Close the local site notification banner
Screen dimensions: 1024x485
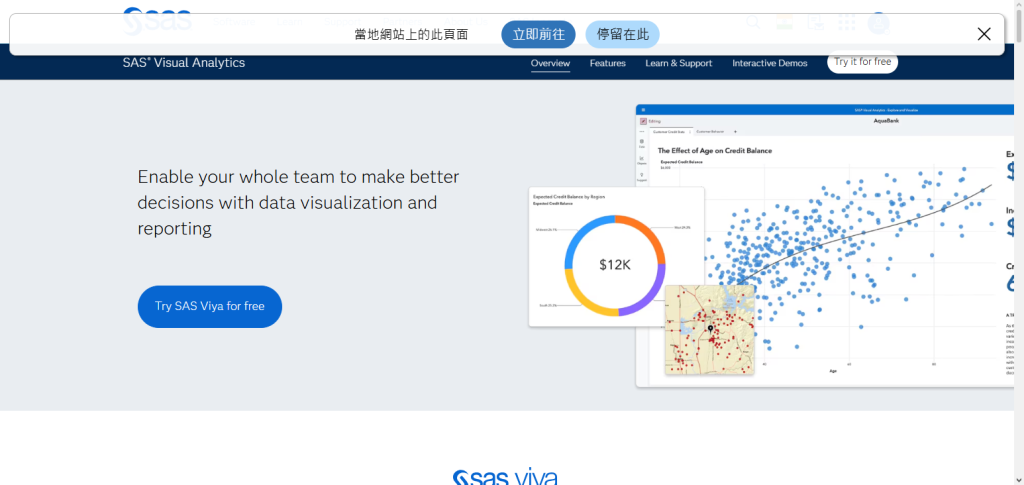click(x=984, y=35)
